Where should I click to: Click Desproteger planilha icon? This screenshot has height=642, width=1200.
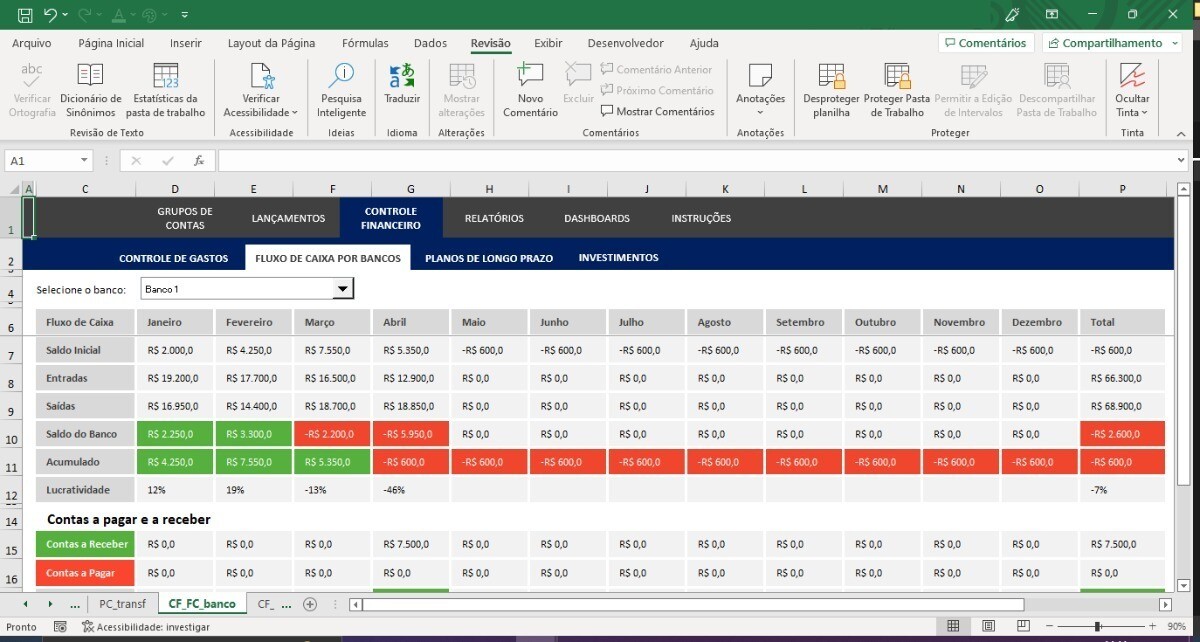(x=831, y=77)
